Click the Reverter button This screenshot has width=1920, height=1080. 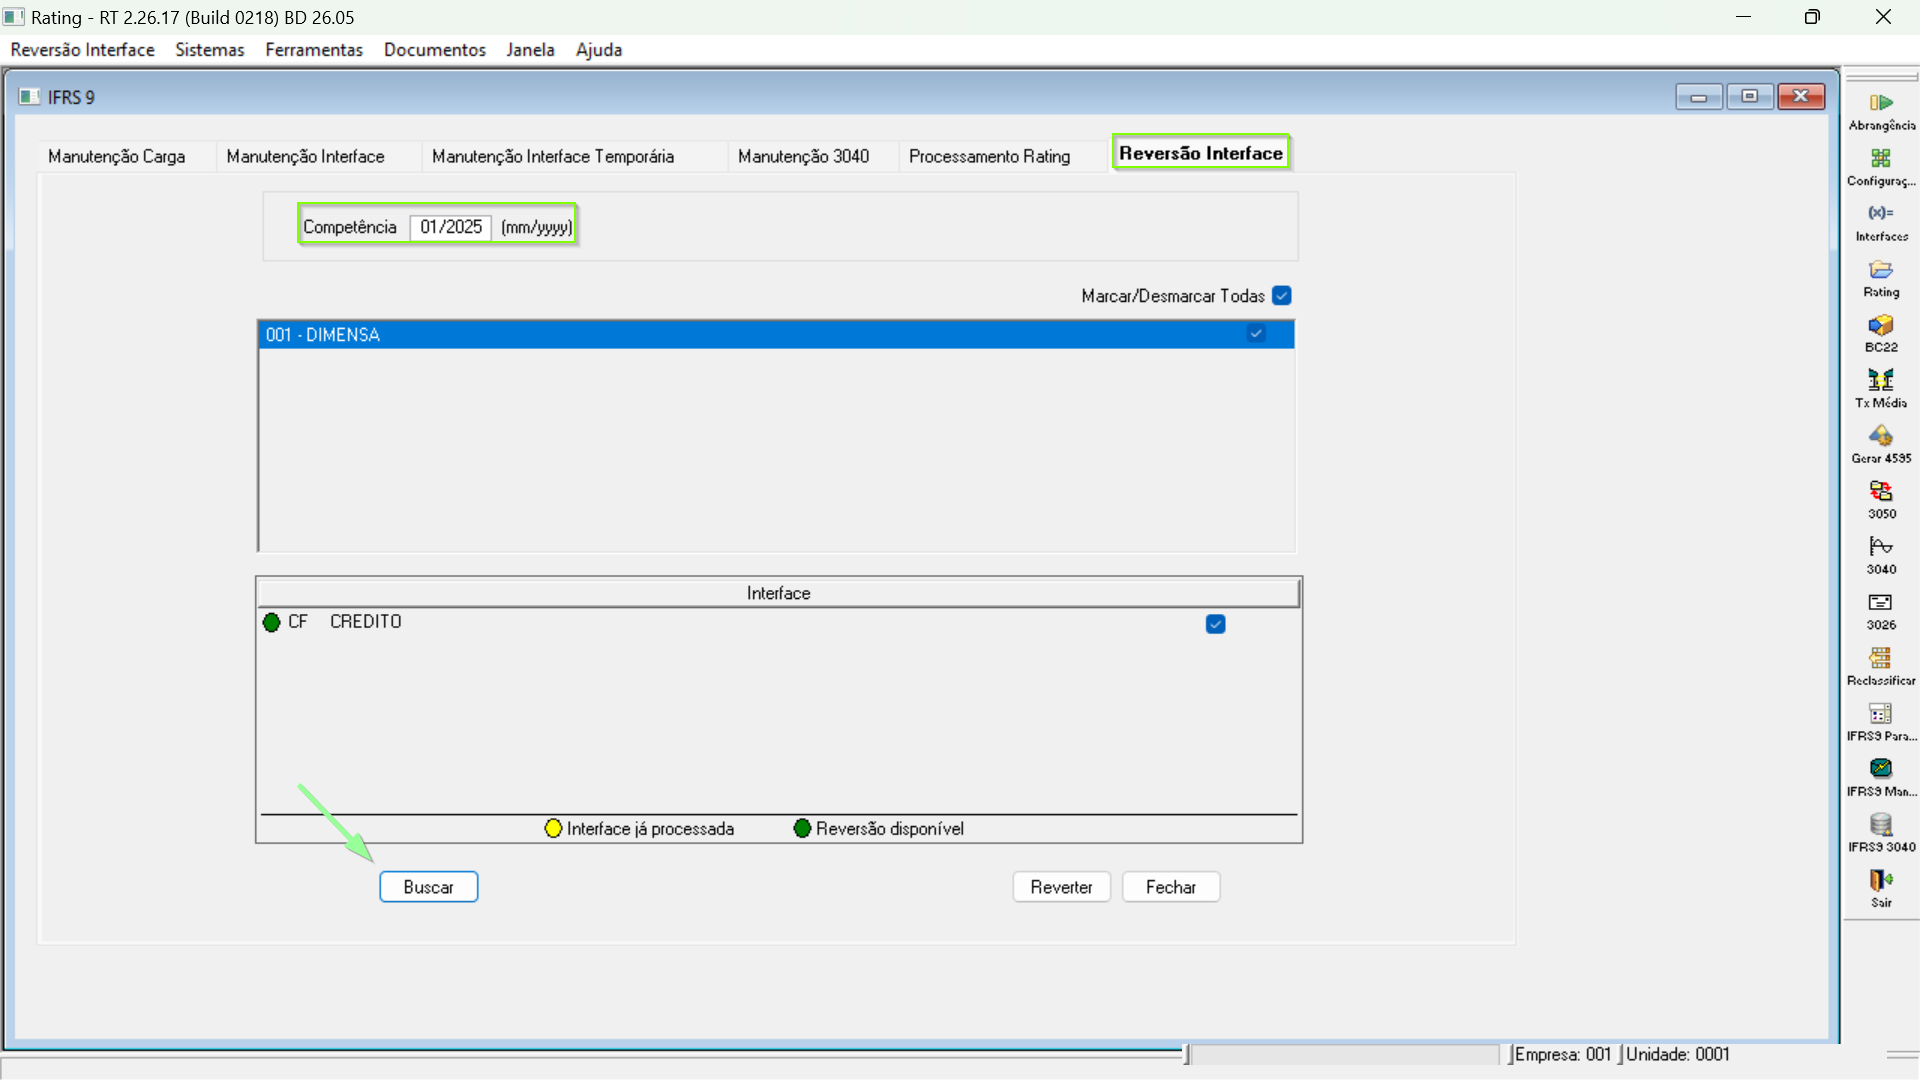pyautogui.click(x=1061, y=887)
